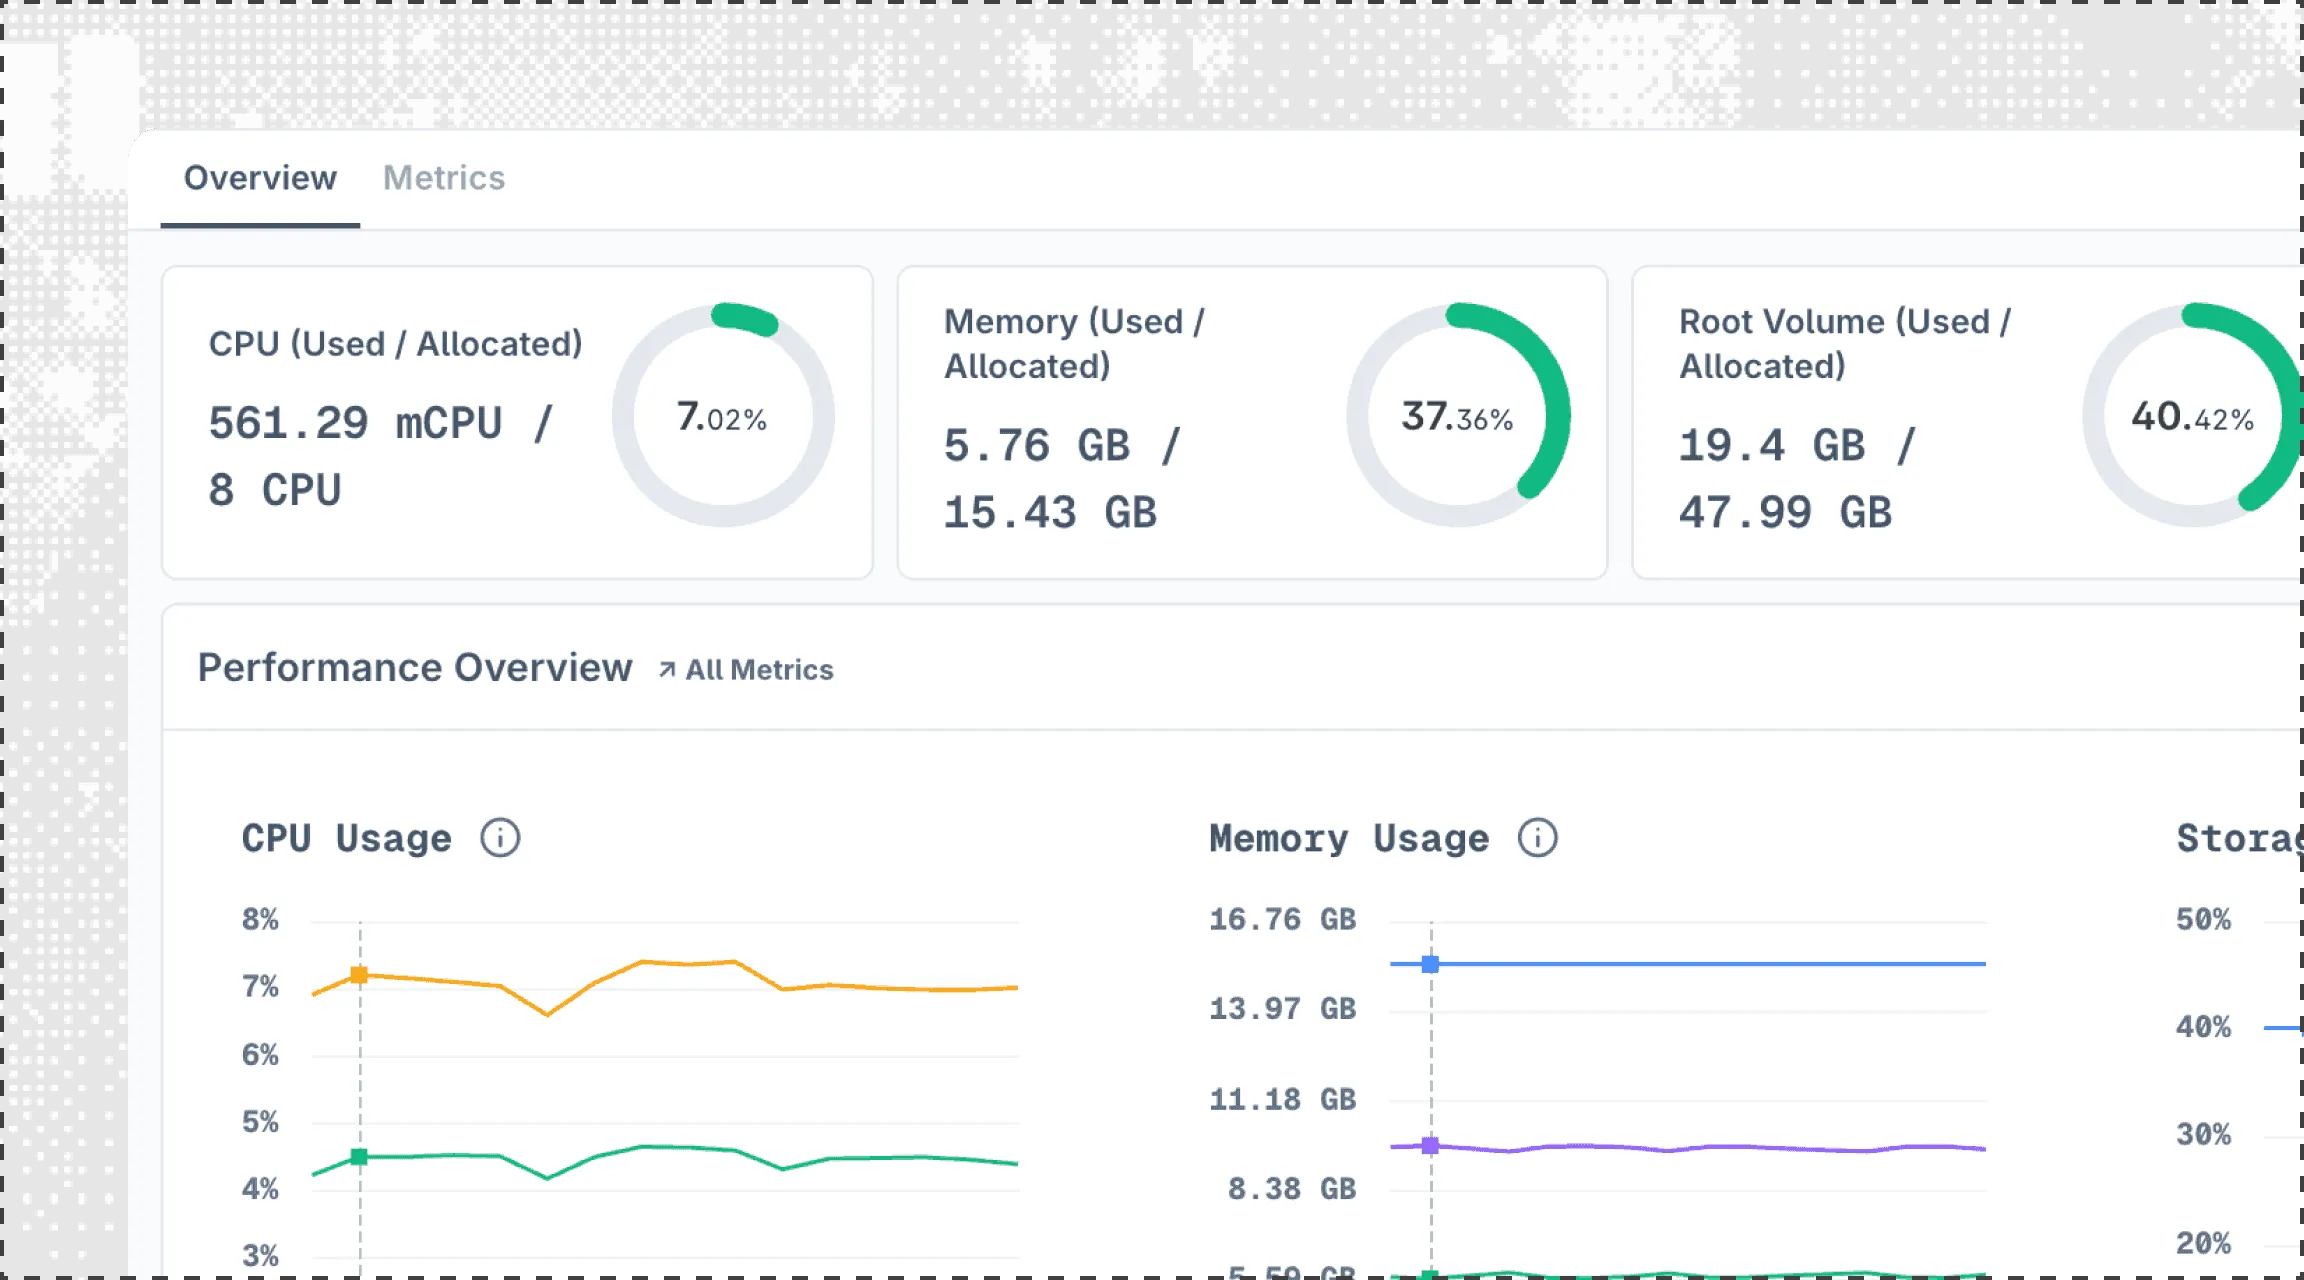This screenshot has width=2304, height=1280.
Task: Click the Memory 37.36% donut gauge
Action: [1458, 416]
